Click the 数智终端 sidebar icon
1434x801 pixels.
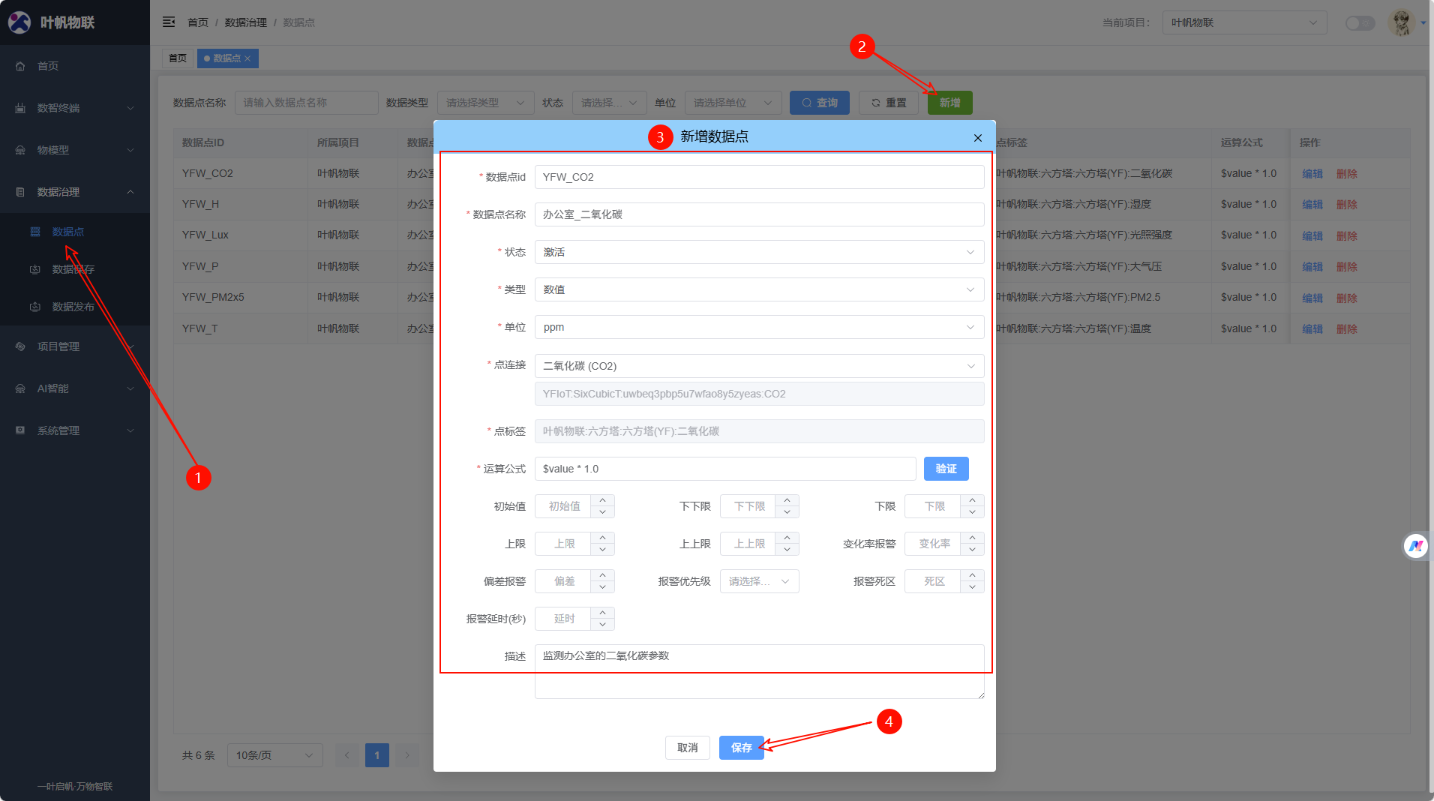pyautogui.click(x=20, y=108)
